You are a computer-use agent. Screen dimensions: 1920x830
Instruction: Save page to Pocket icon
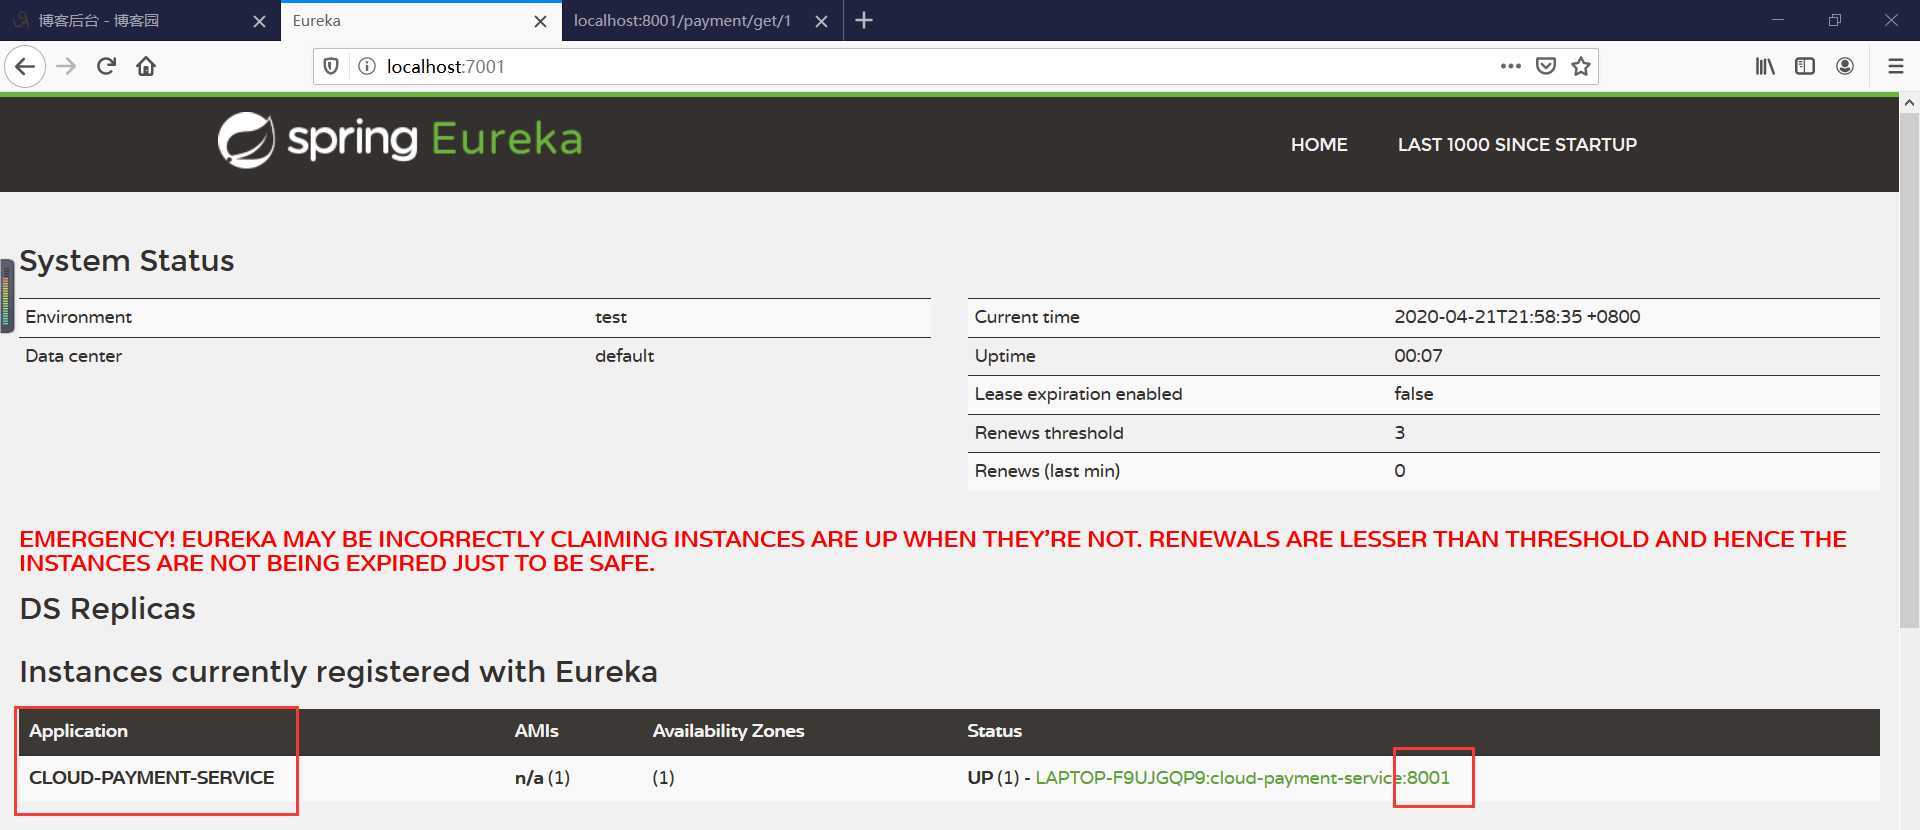[x=1546, y=66]
